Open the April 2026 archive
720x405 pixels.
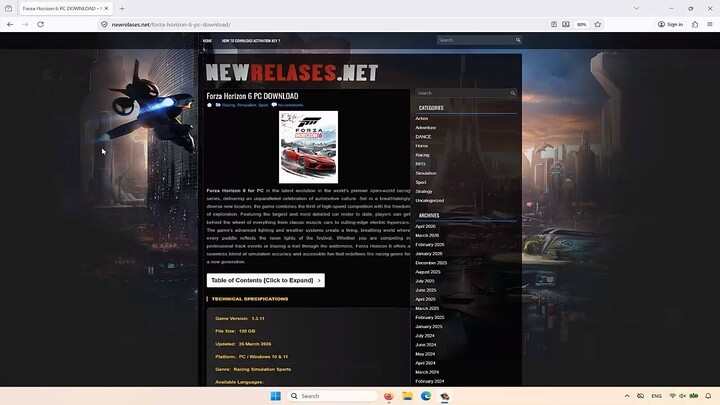click(x=425, y=226)
